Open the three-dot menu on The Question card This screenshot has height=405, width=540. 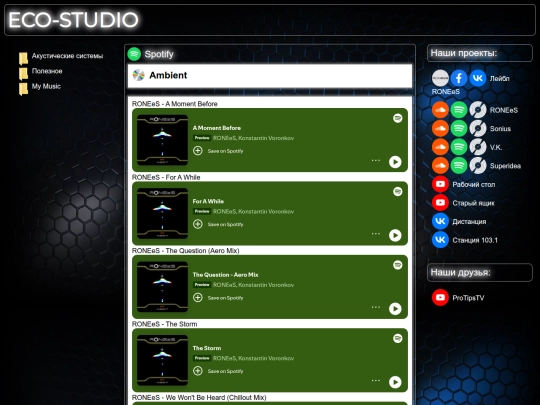[376, 307]
